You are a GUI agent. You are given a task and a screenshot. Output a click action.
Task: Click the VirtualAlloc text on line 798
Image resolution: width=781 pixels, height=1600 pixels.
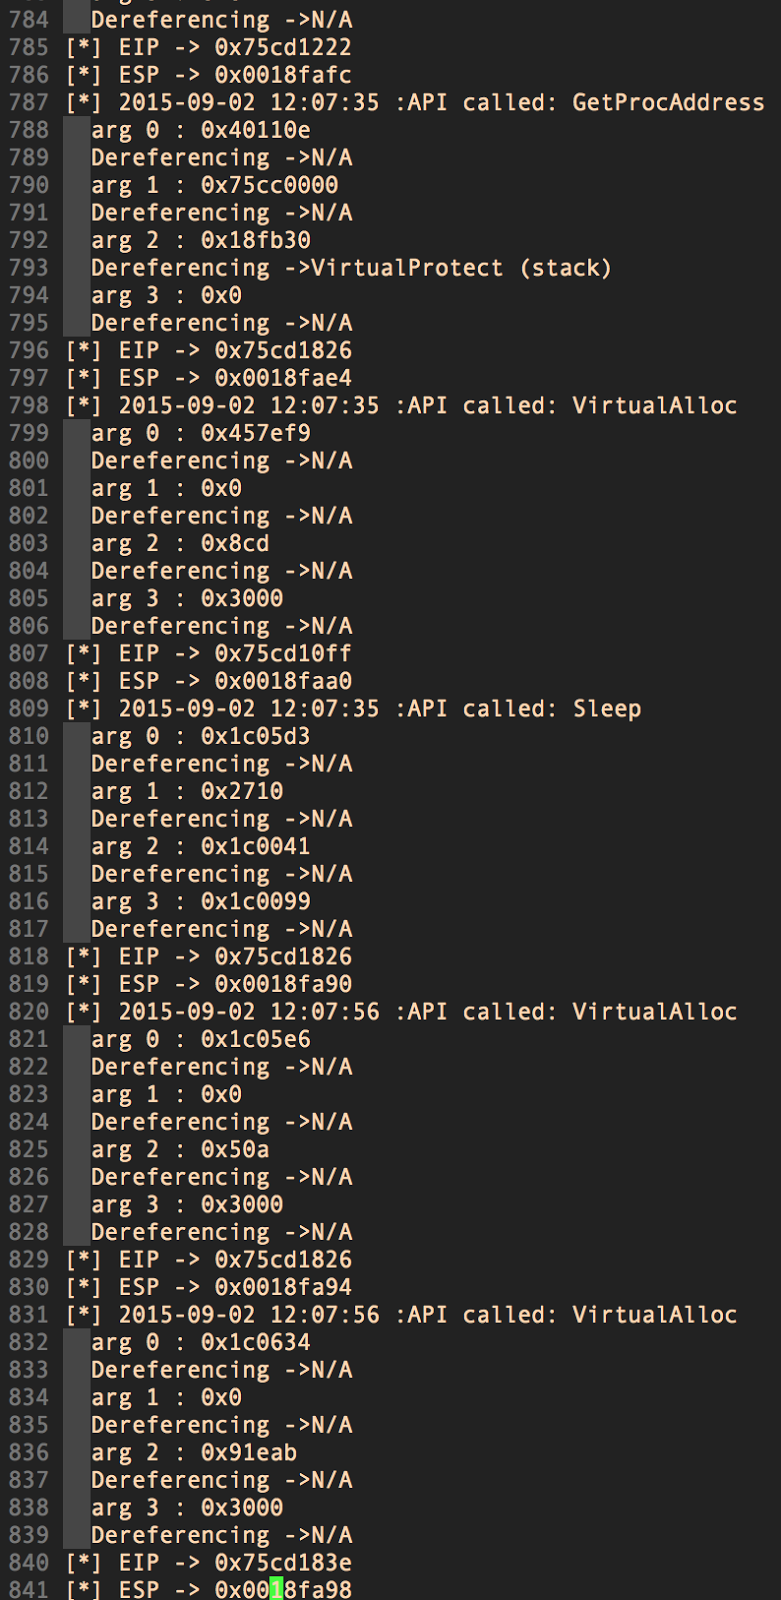click(654, 405)
